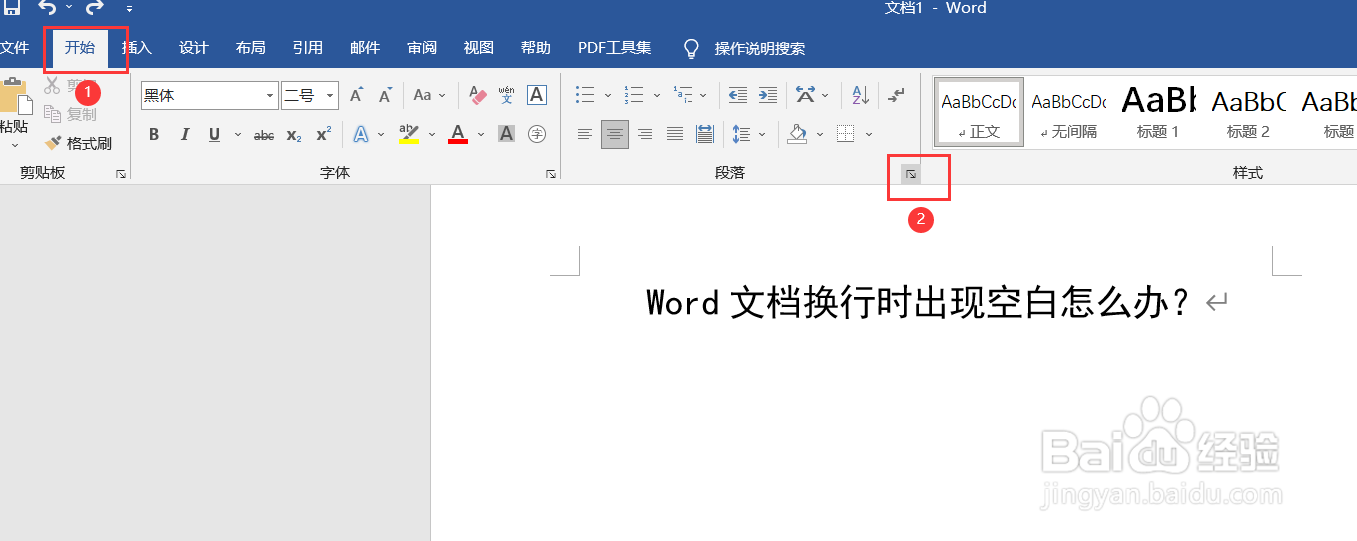Click the Sort A-Z icon

point(861,95)
